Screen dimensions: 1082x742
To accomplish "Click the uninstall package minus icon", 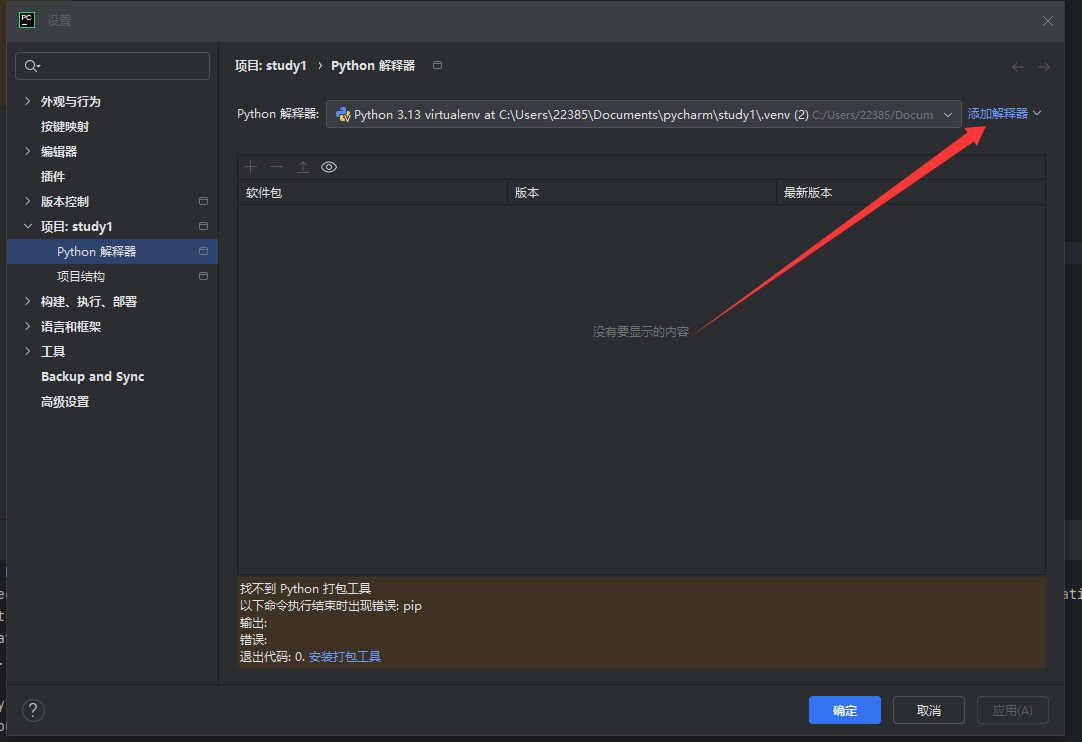I will 277,166.
